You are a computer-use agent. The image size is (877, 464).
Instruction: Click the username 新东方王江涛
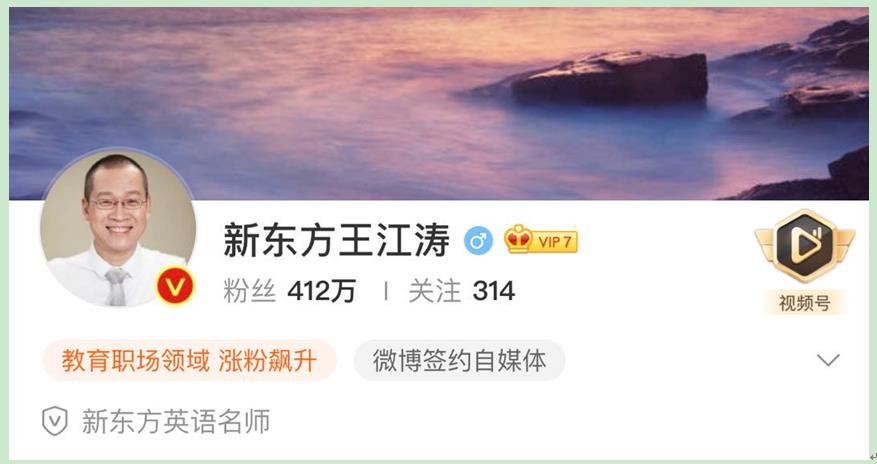click(336, 240)
